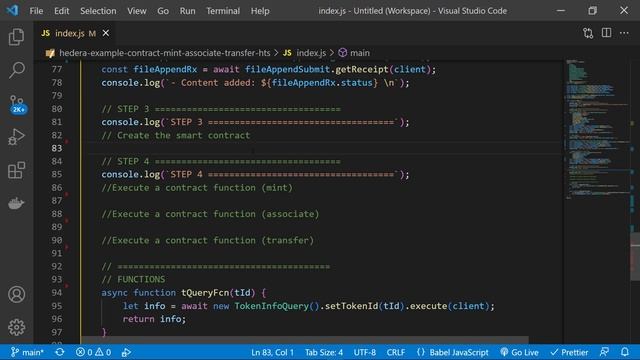Open the Explorer view in activity bar
This screenshot has height=360, width=640.
(16, 37)
